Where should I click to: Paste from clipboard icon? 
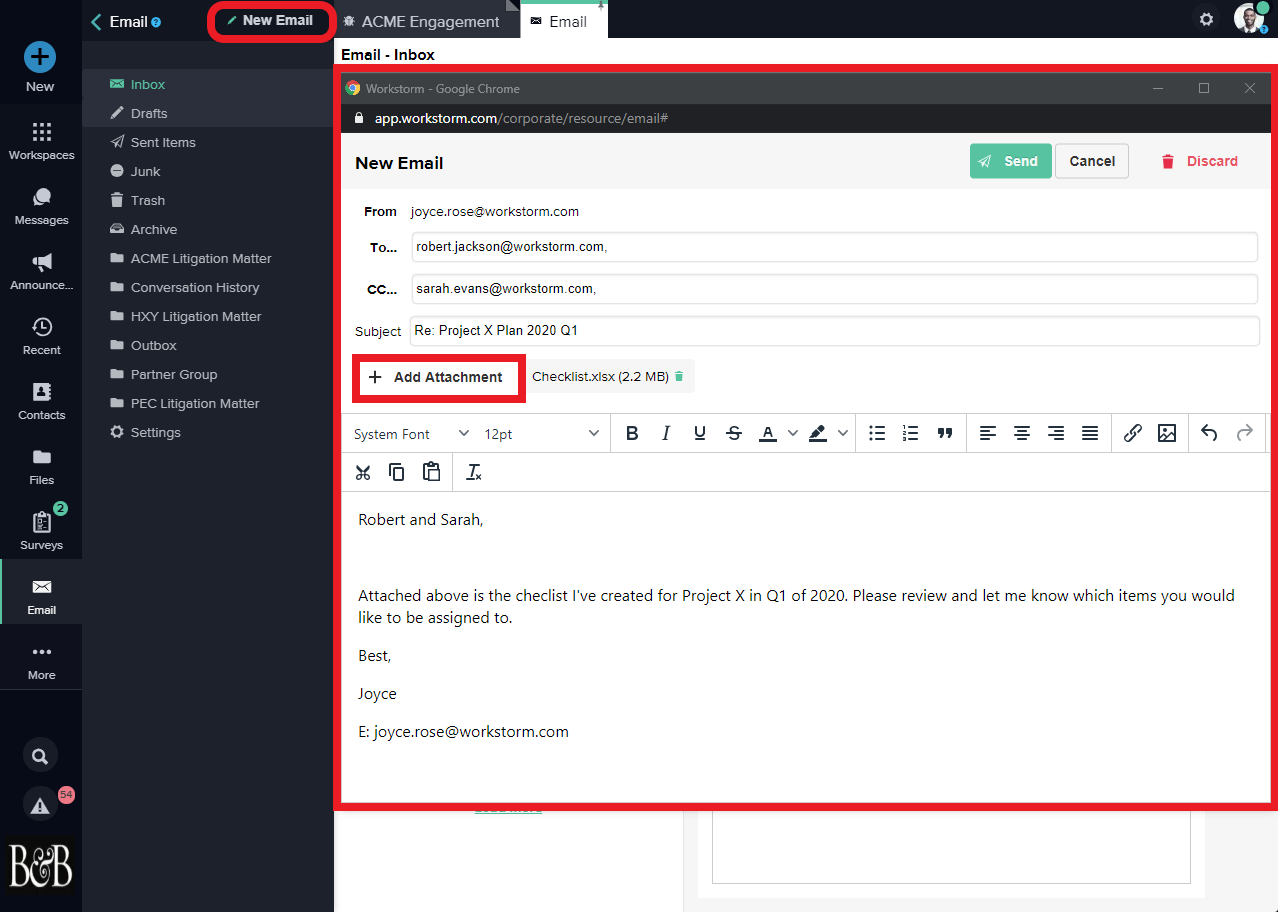point(431,472)
